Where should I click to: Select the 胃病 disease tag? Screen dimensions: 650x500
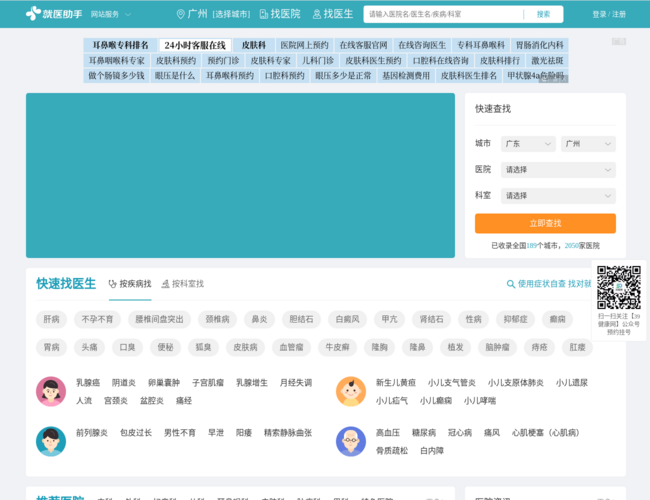click(x=51, y=347)
